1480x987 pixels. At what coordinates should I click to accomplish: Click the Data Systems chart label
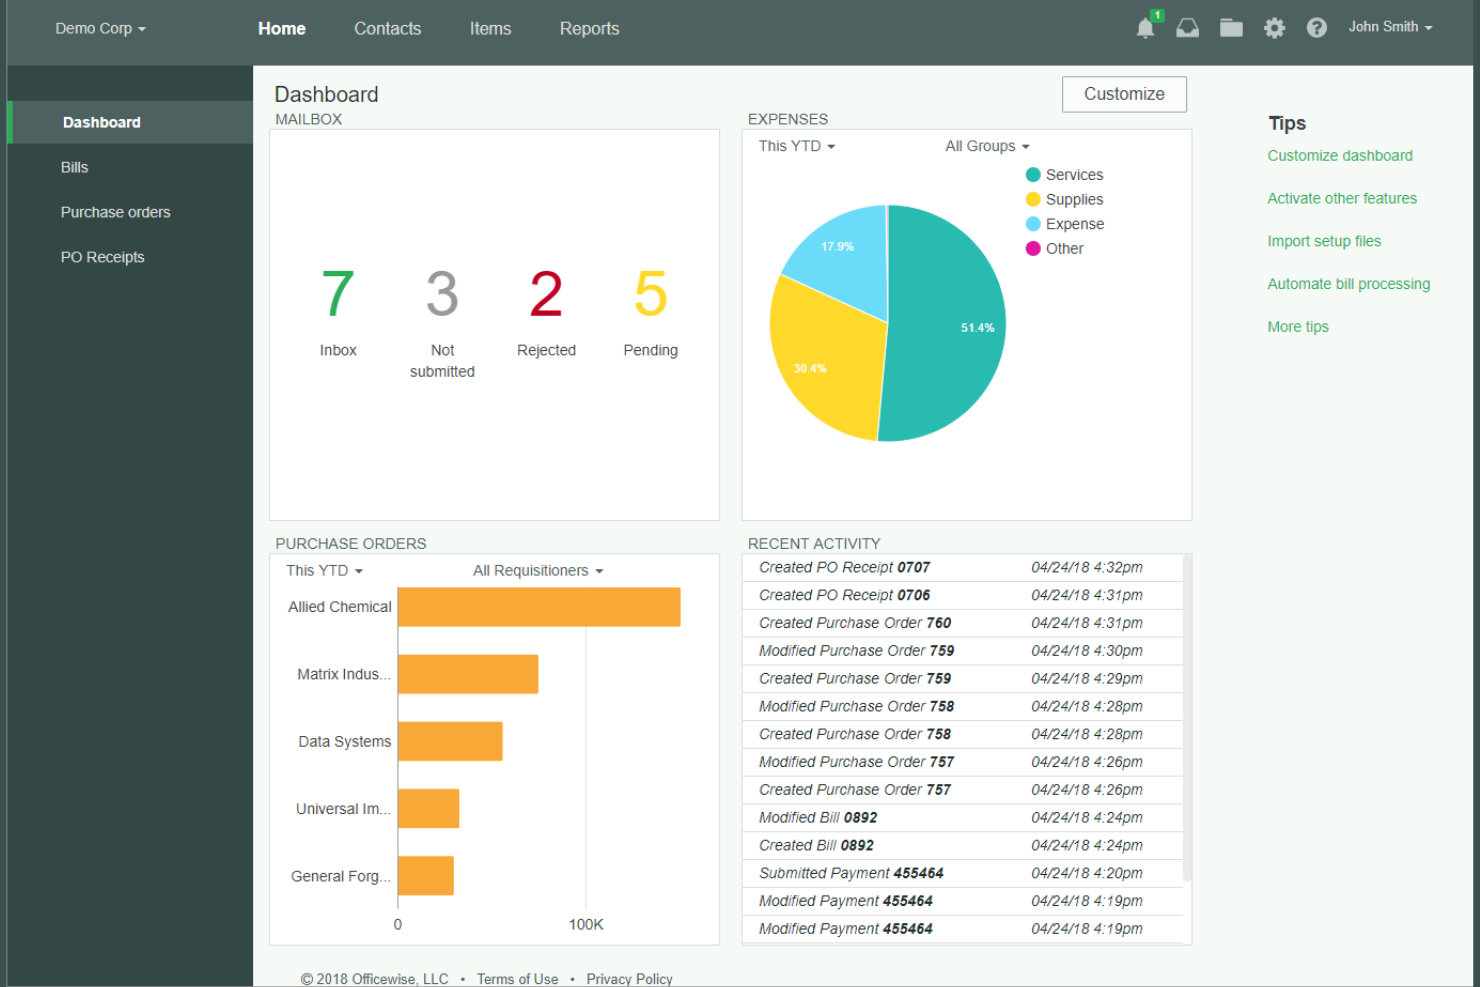345,742
